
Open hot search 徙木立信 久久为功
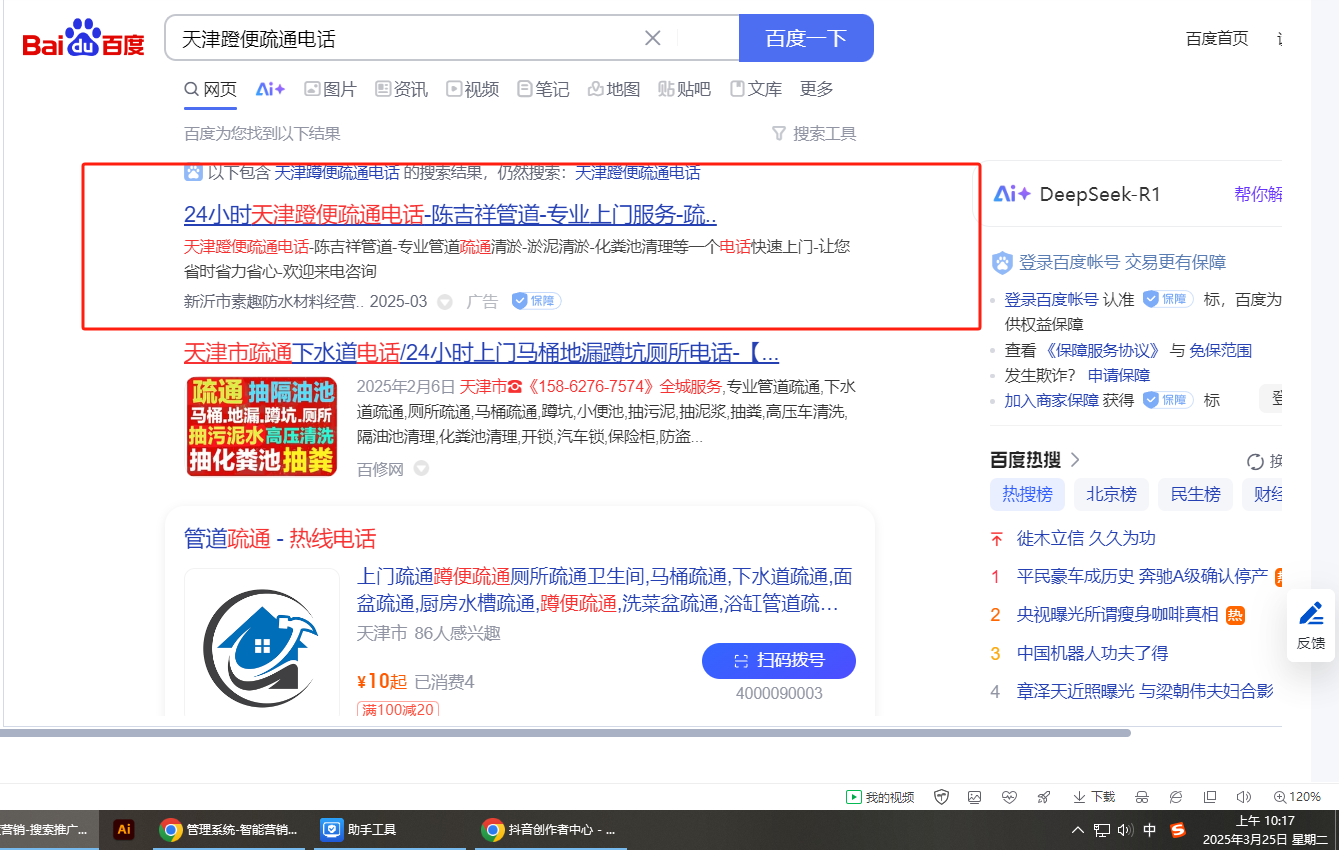(1086, 538)
